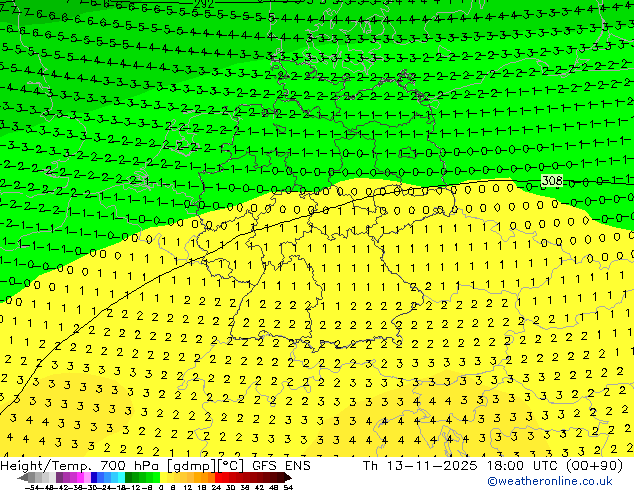Click the dark blue legend swatch at -30
634x490 pixels.
point(94,478)
